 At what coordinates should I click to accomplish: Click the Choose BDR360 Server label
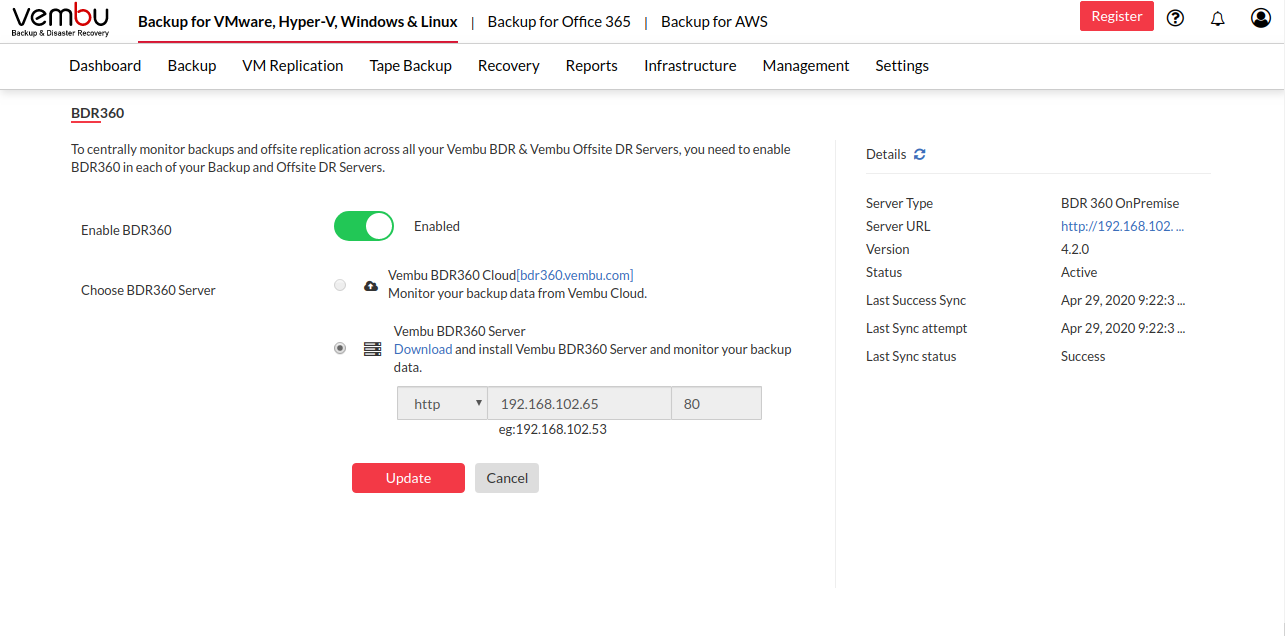click(x=148, y=290)
